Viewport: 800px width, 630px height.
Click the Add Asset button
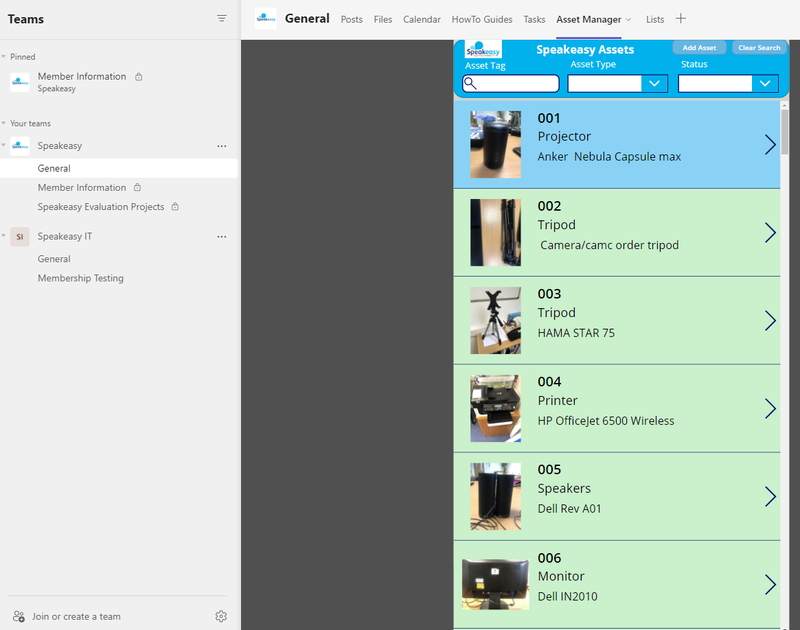(x=699, y=47)
